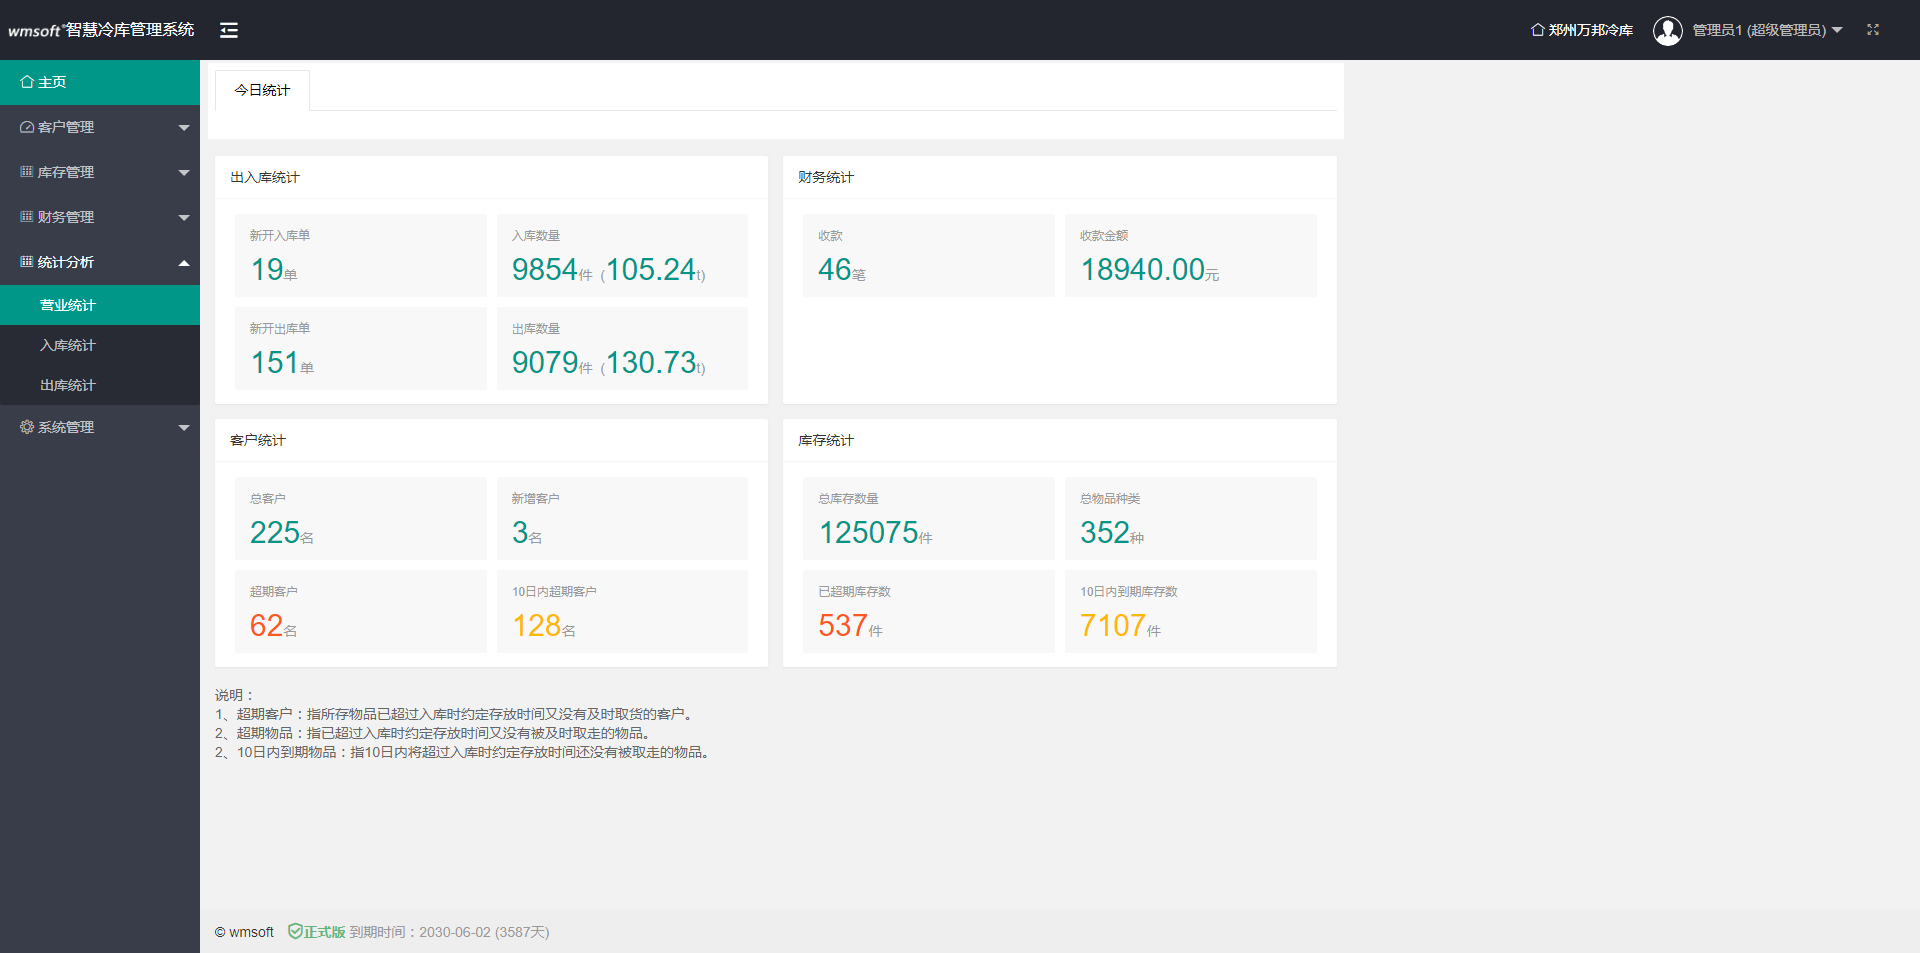Toggle fullscreen mode icon

(1873, 30)
